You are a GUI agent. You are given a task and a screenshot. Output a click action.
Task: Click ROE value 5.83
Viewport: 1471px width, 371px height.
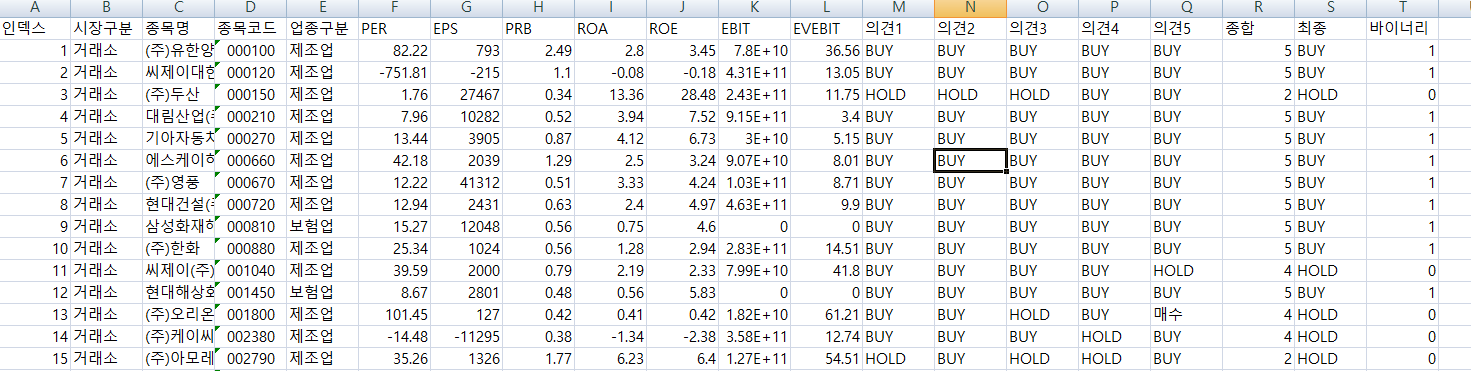coord(682,292)
